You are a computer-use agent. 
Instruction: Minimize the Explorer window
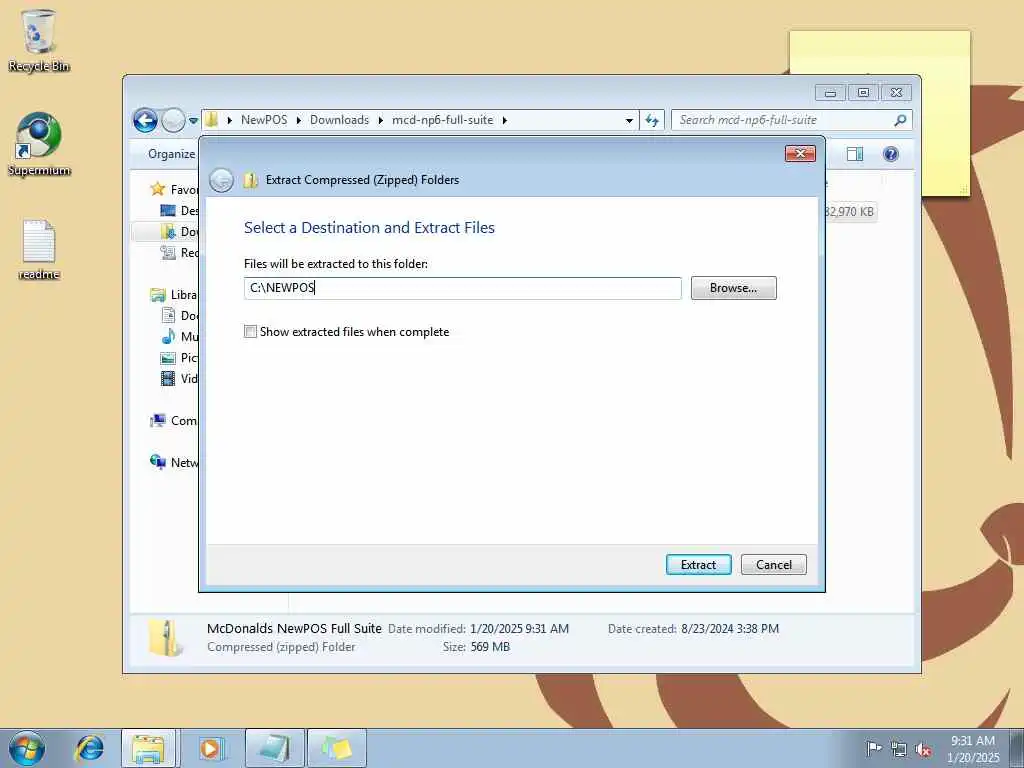pyautogui.click(x=830, y=93)
